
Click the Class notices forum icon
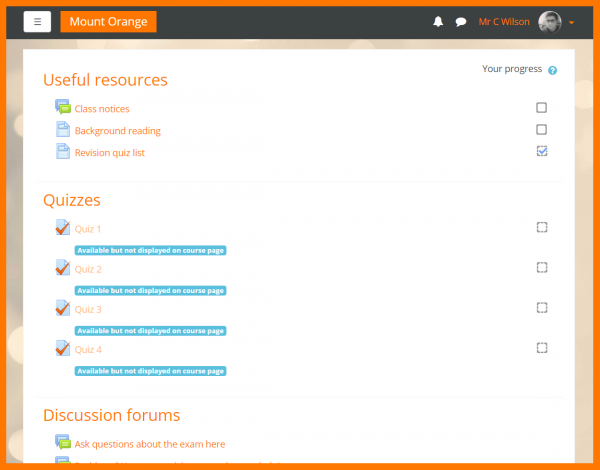coord(63,108)
